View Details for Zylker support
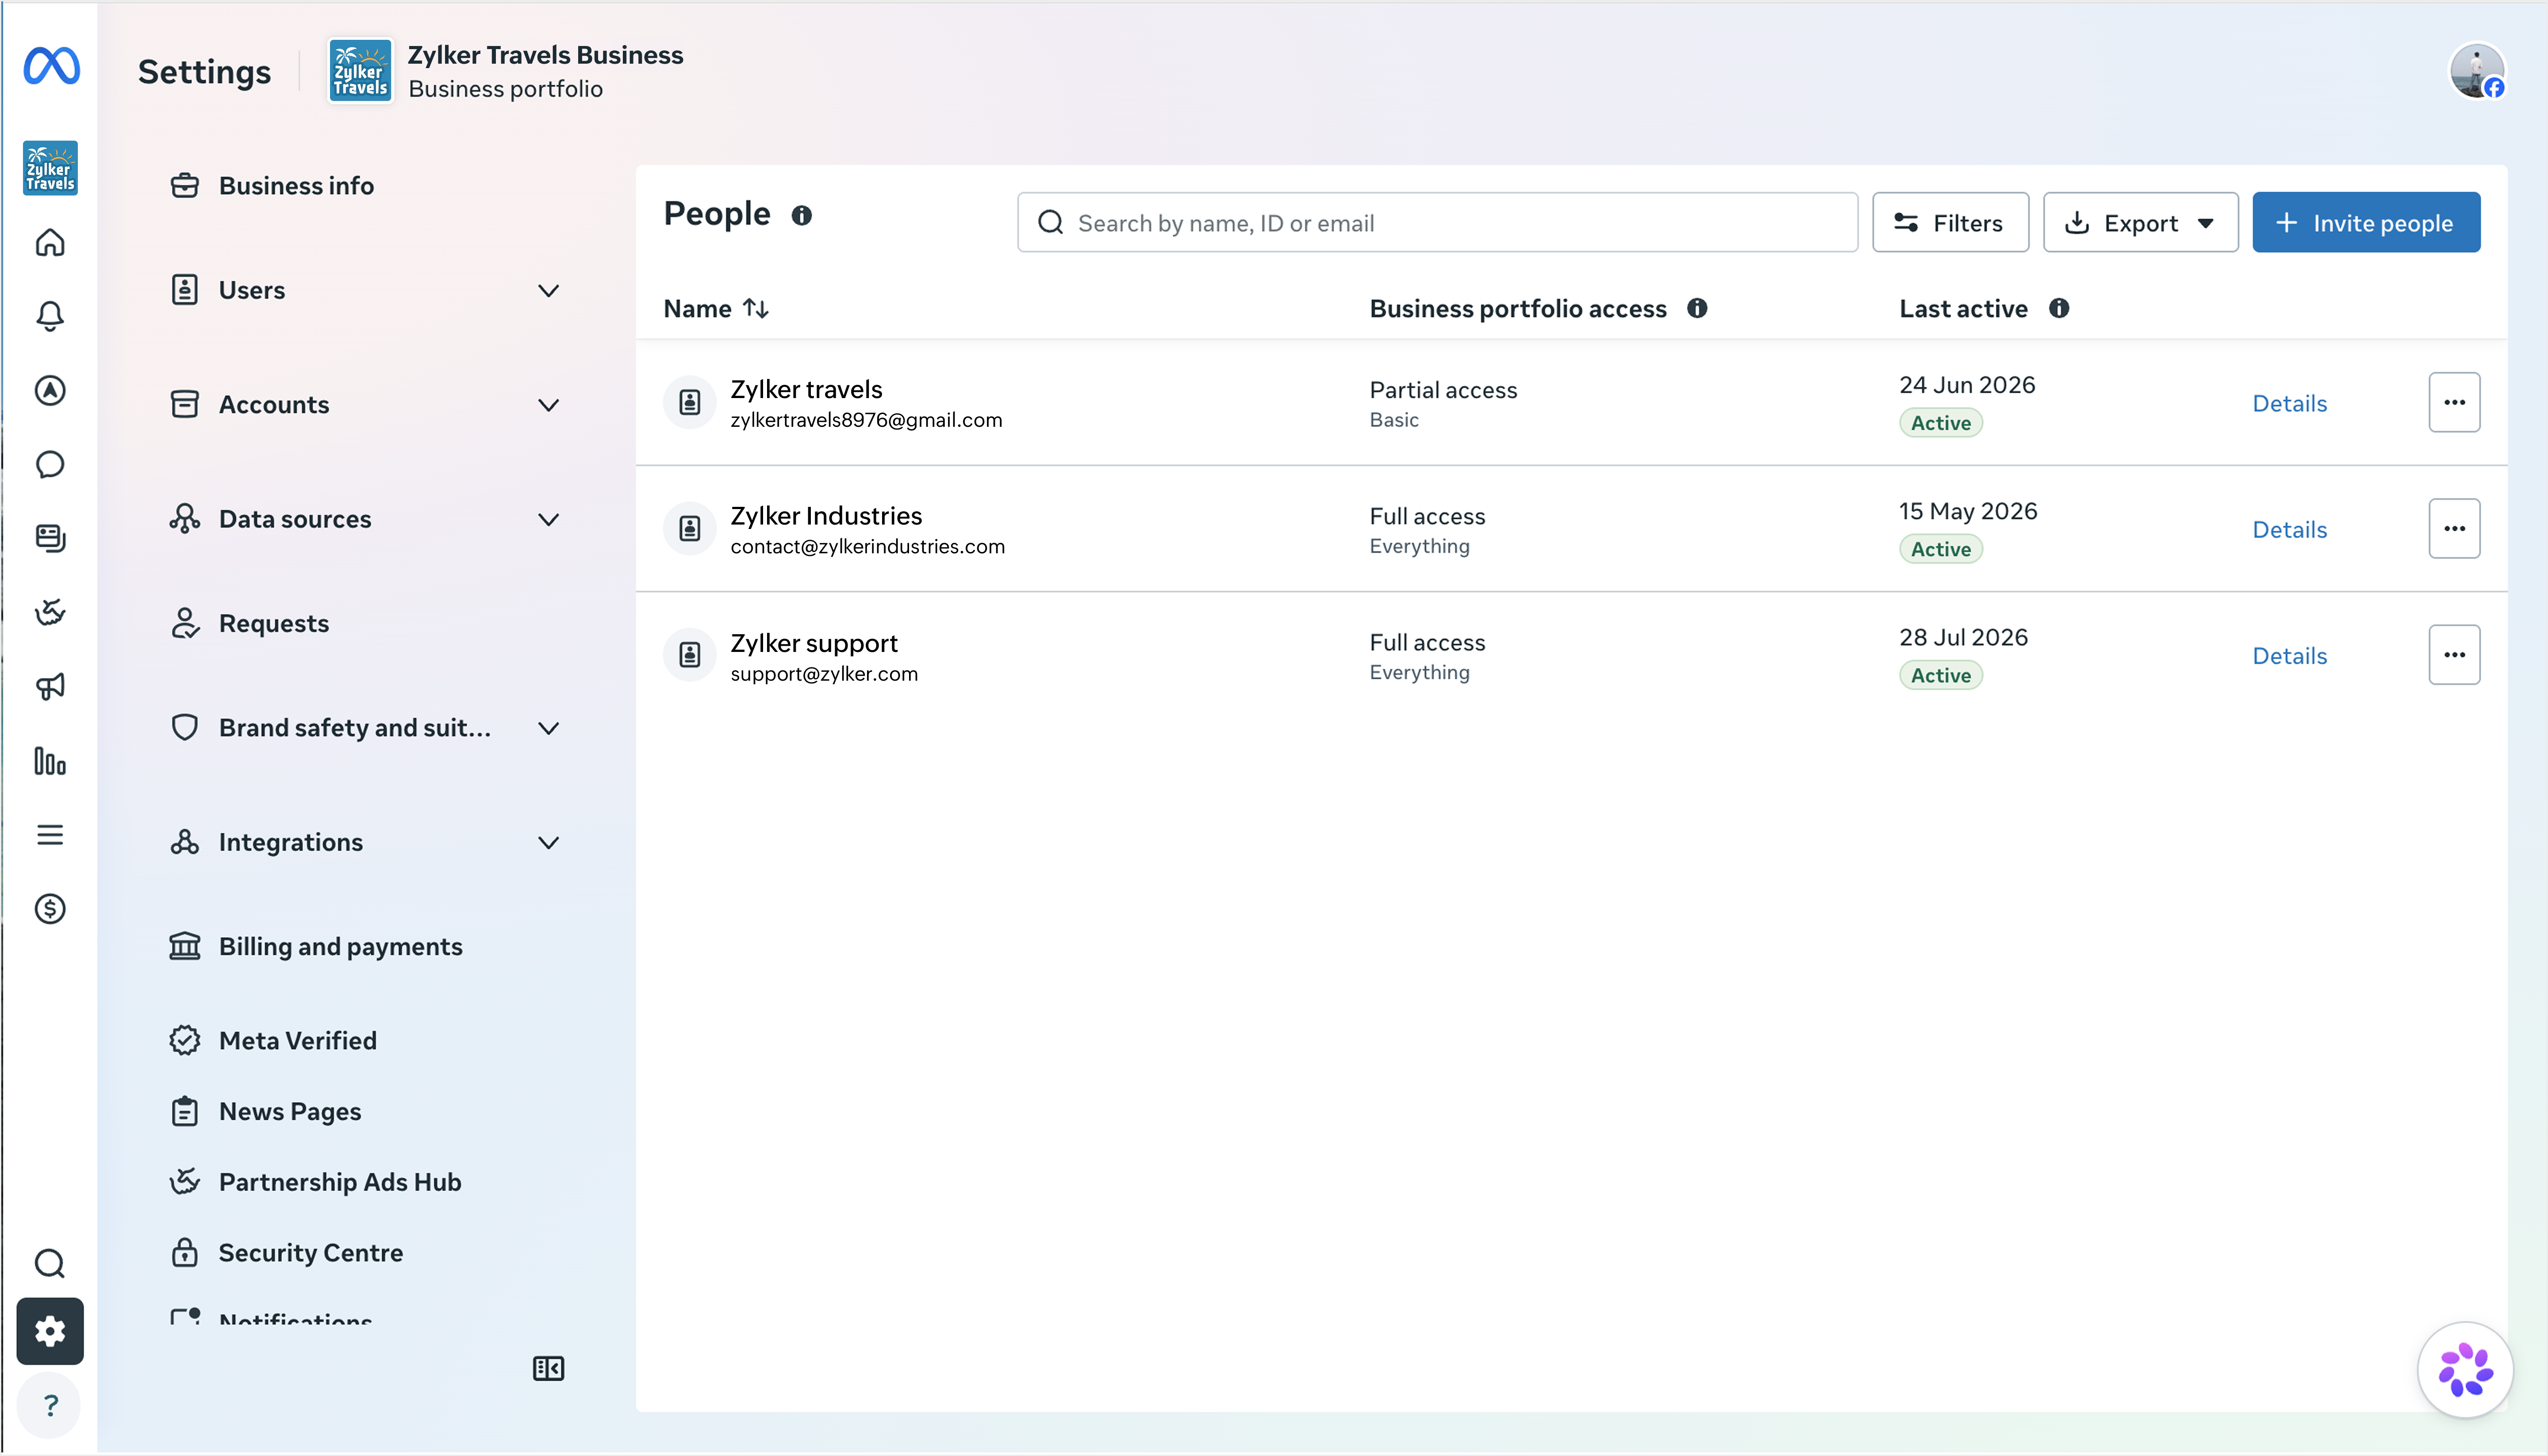The width and height of the screenshot is (2548, 1456). 2289,656
